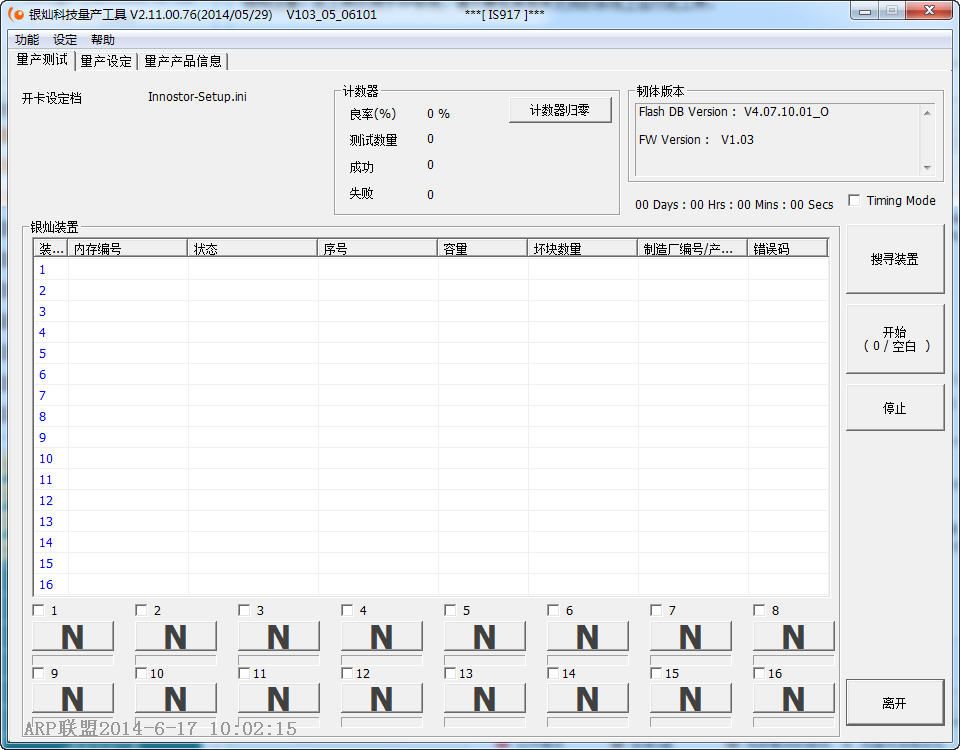The image size is (960, 750).
Task: Click the 搜寻装置 button
Action: point(894,259)
